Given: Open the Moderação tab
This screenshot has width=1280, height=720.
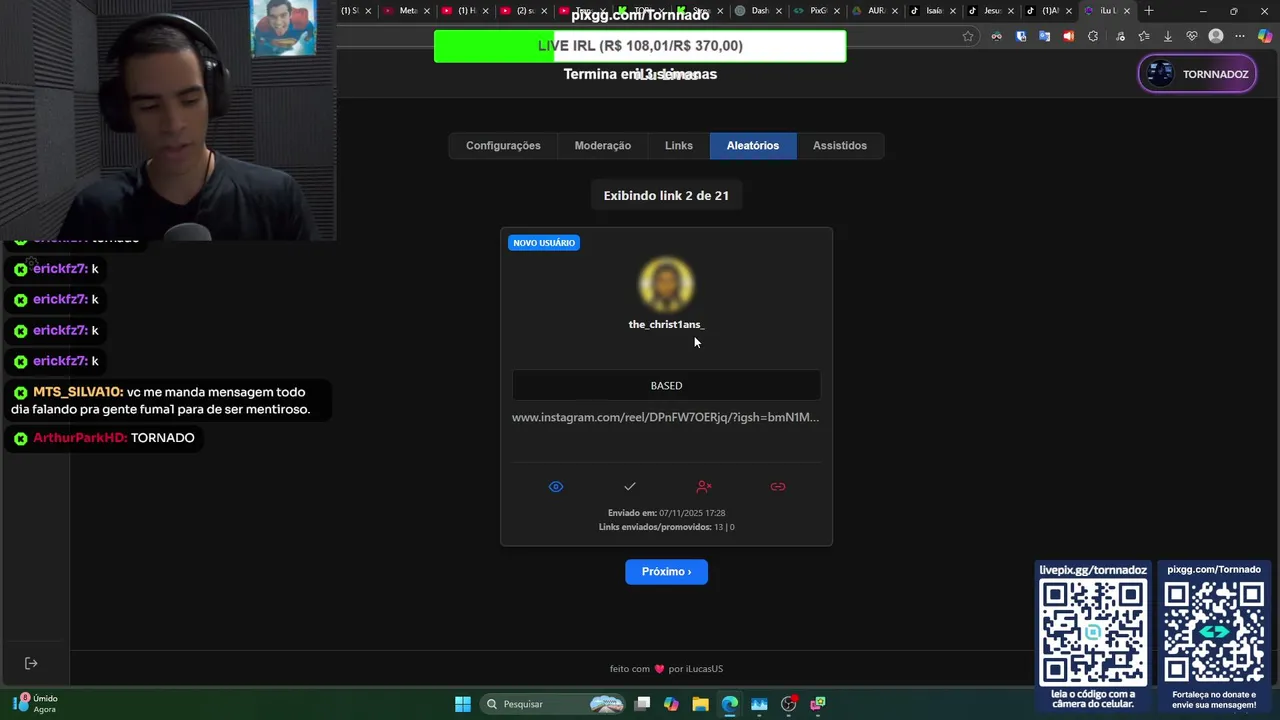Looking at the screenshot, I should pos(603,146).
